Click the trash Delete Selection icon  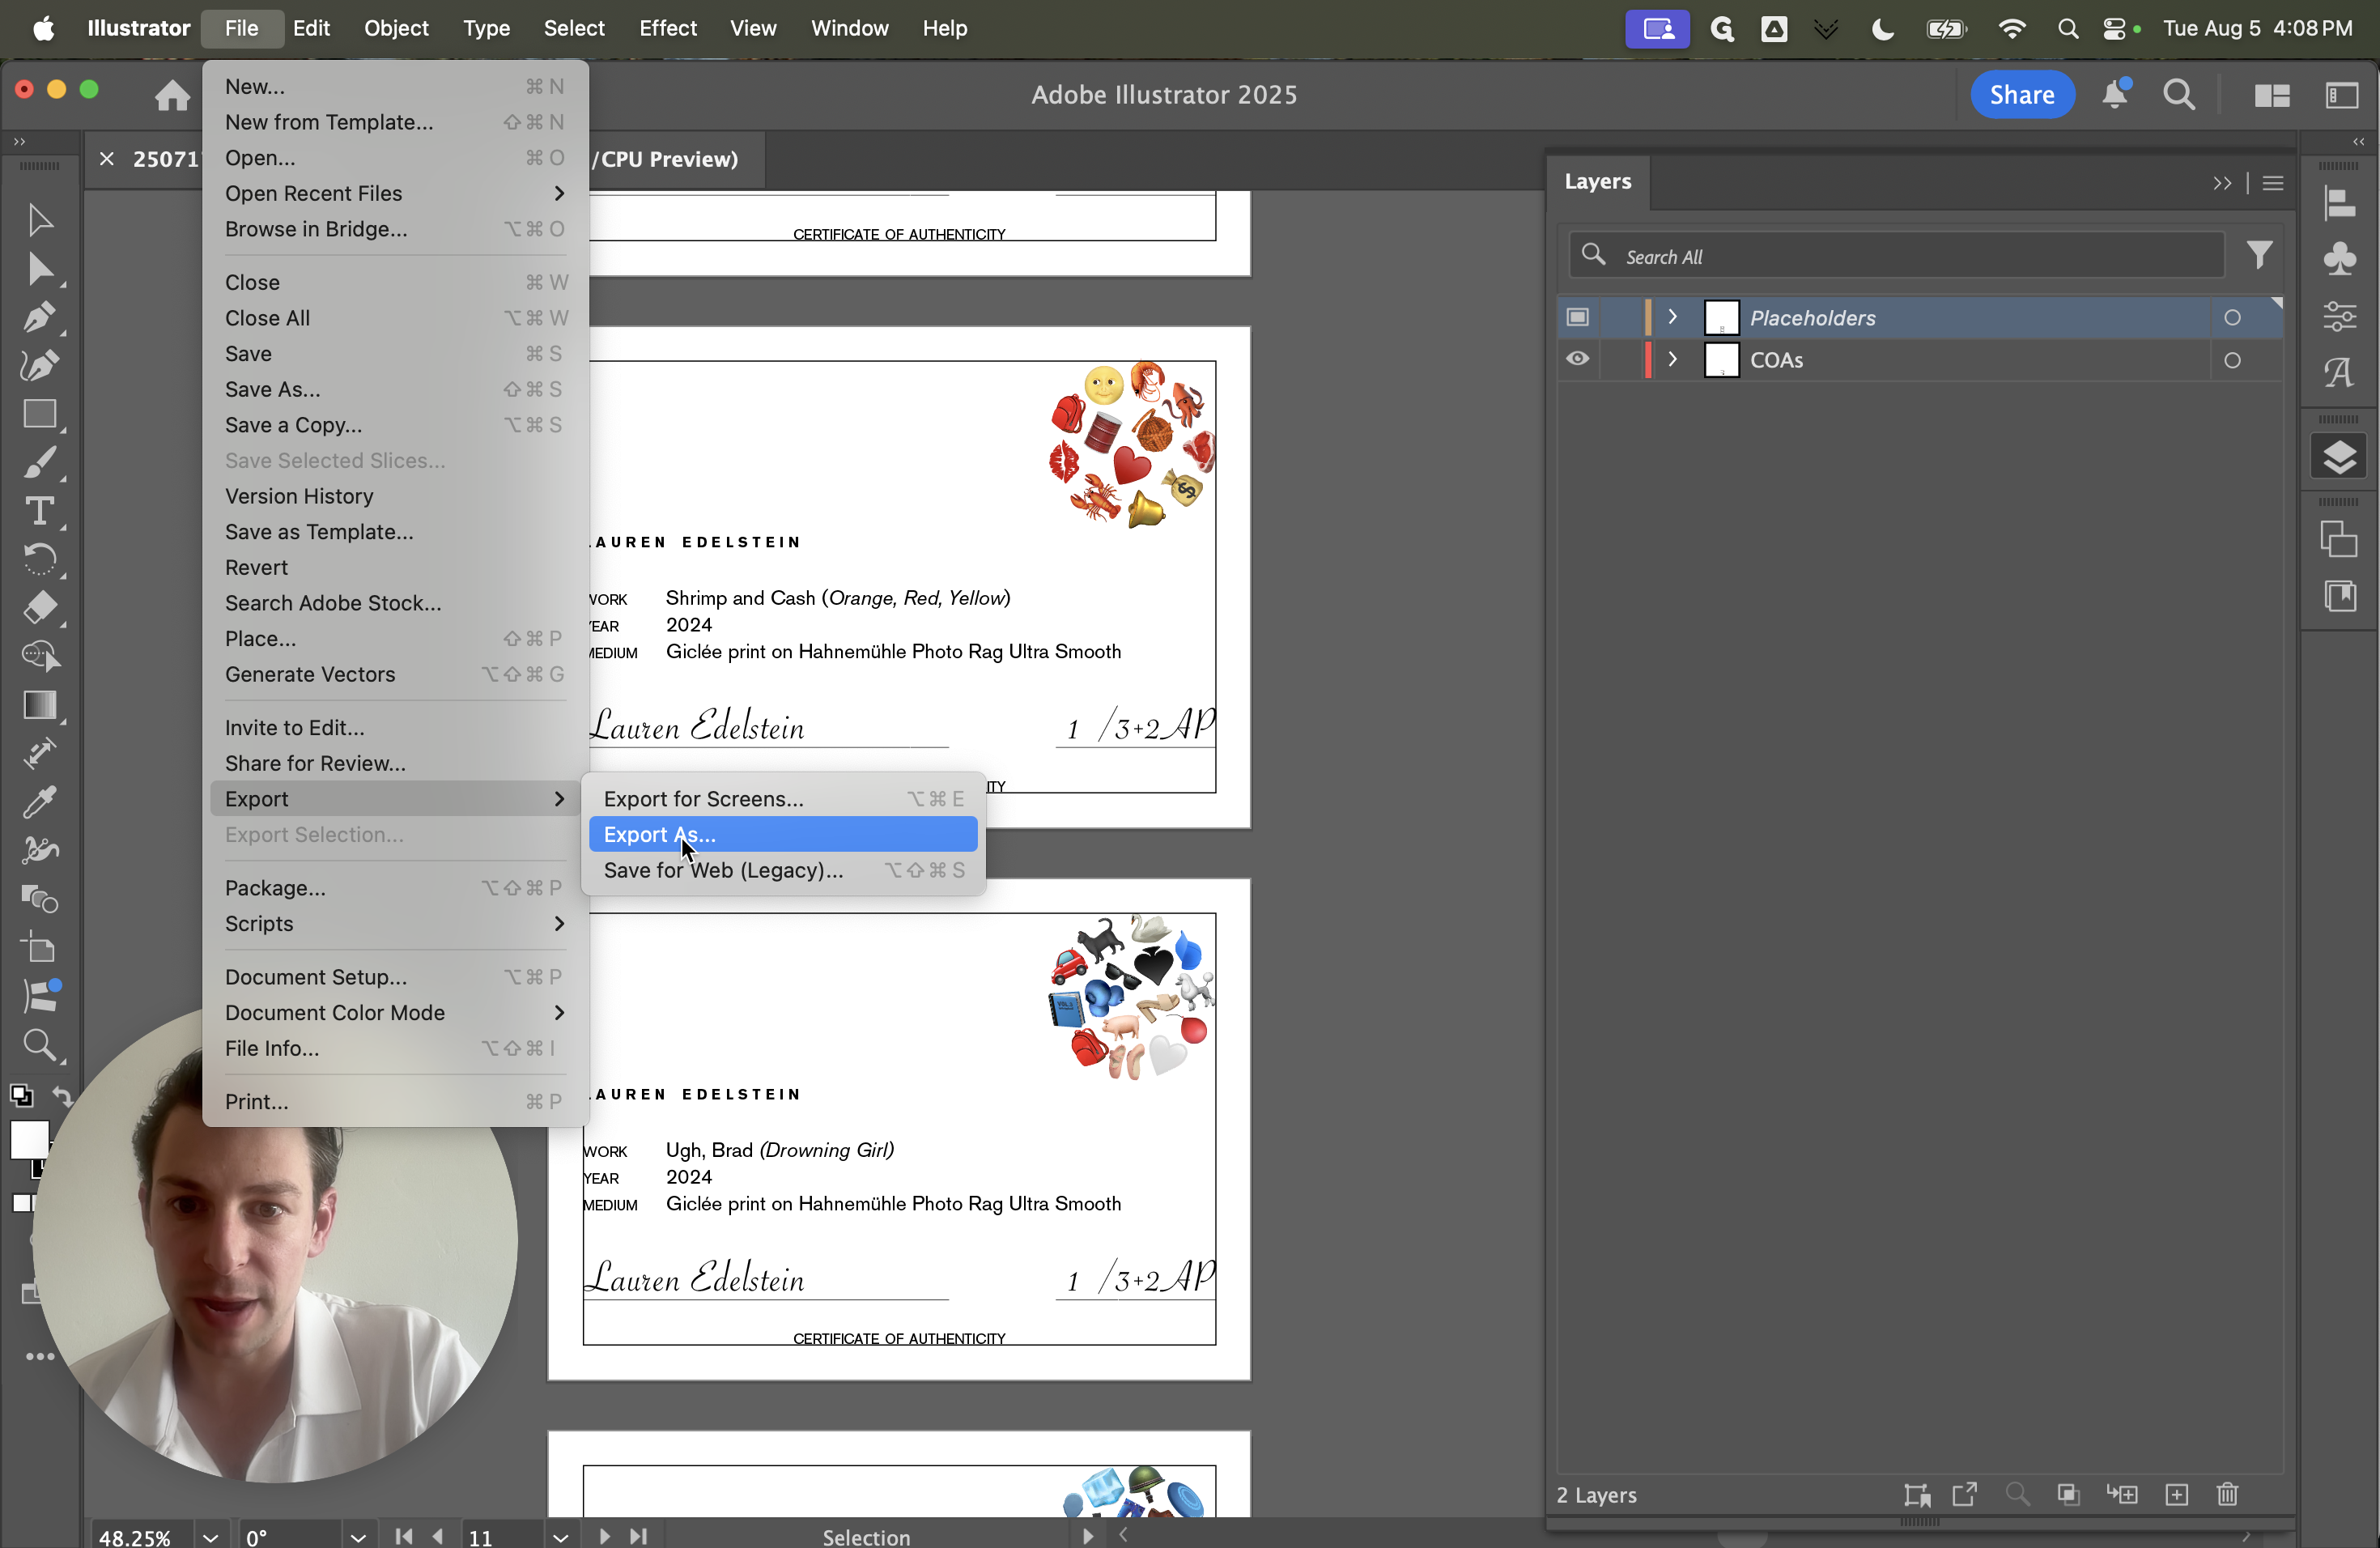2227,1494
